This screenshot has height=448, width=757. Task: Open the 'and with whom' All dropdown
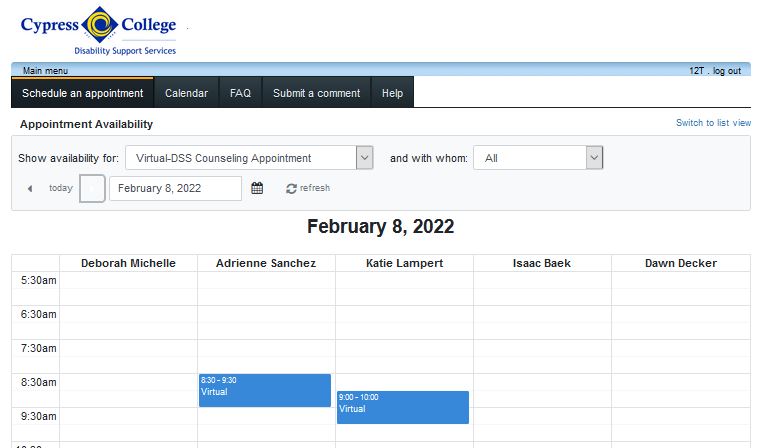coord(538,158)
